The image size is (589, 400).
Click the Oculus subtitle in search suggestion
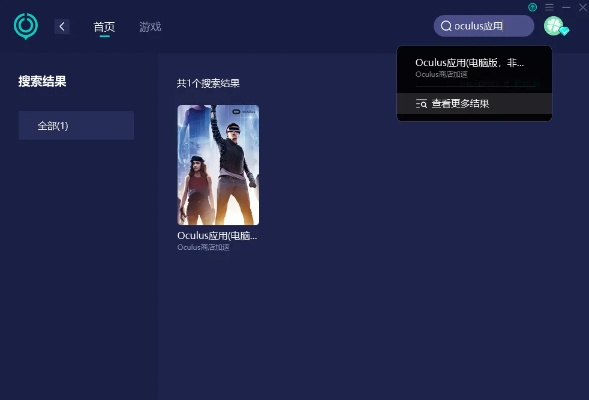(441, 74)
